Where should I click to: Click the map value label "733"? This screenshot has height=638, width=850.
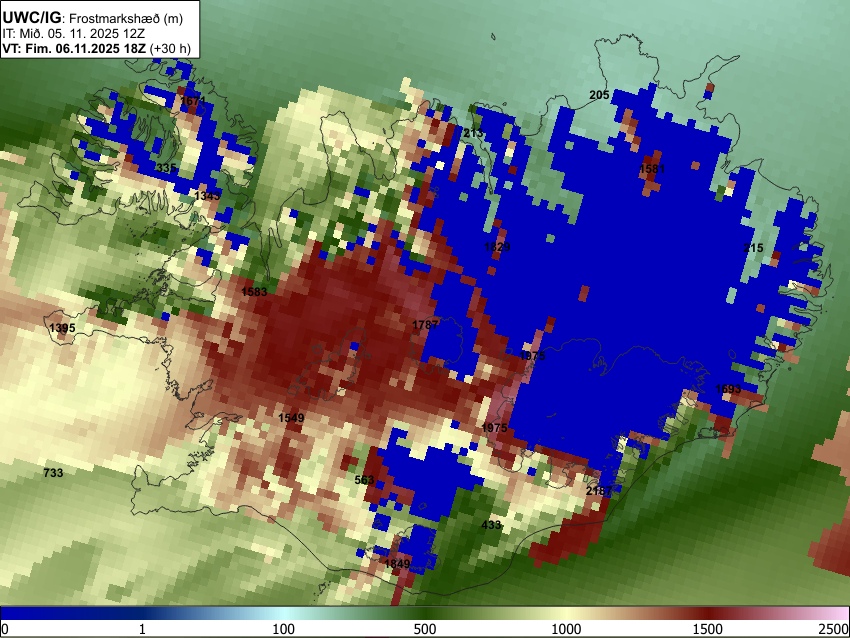53,473
